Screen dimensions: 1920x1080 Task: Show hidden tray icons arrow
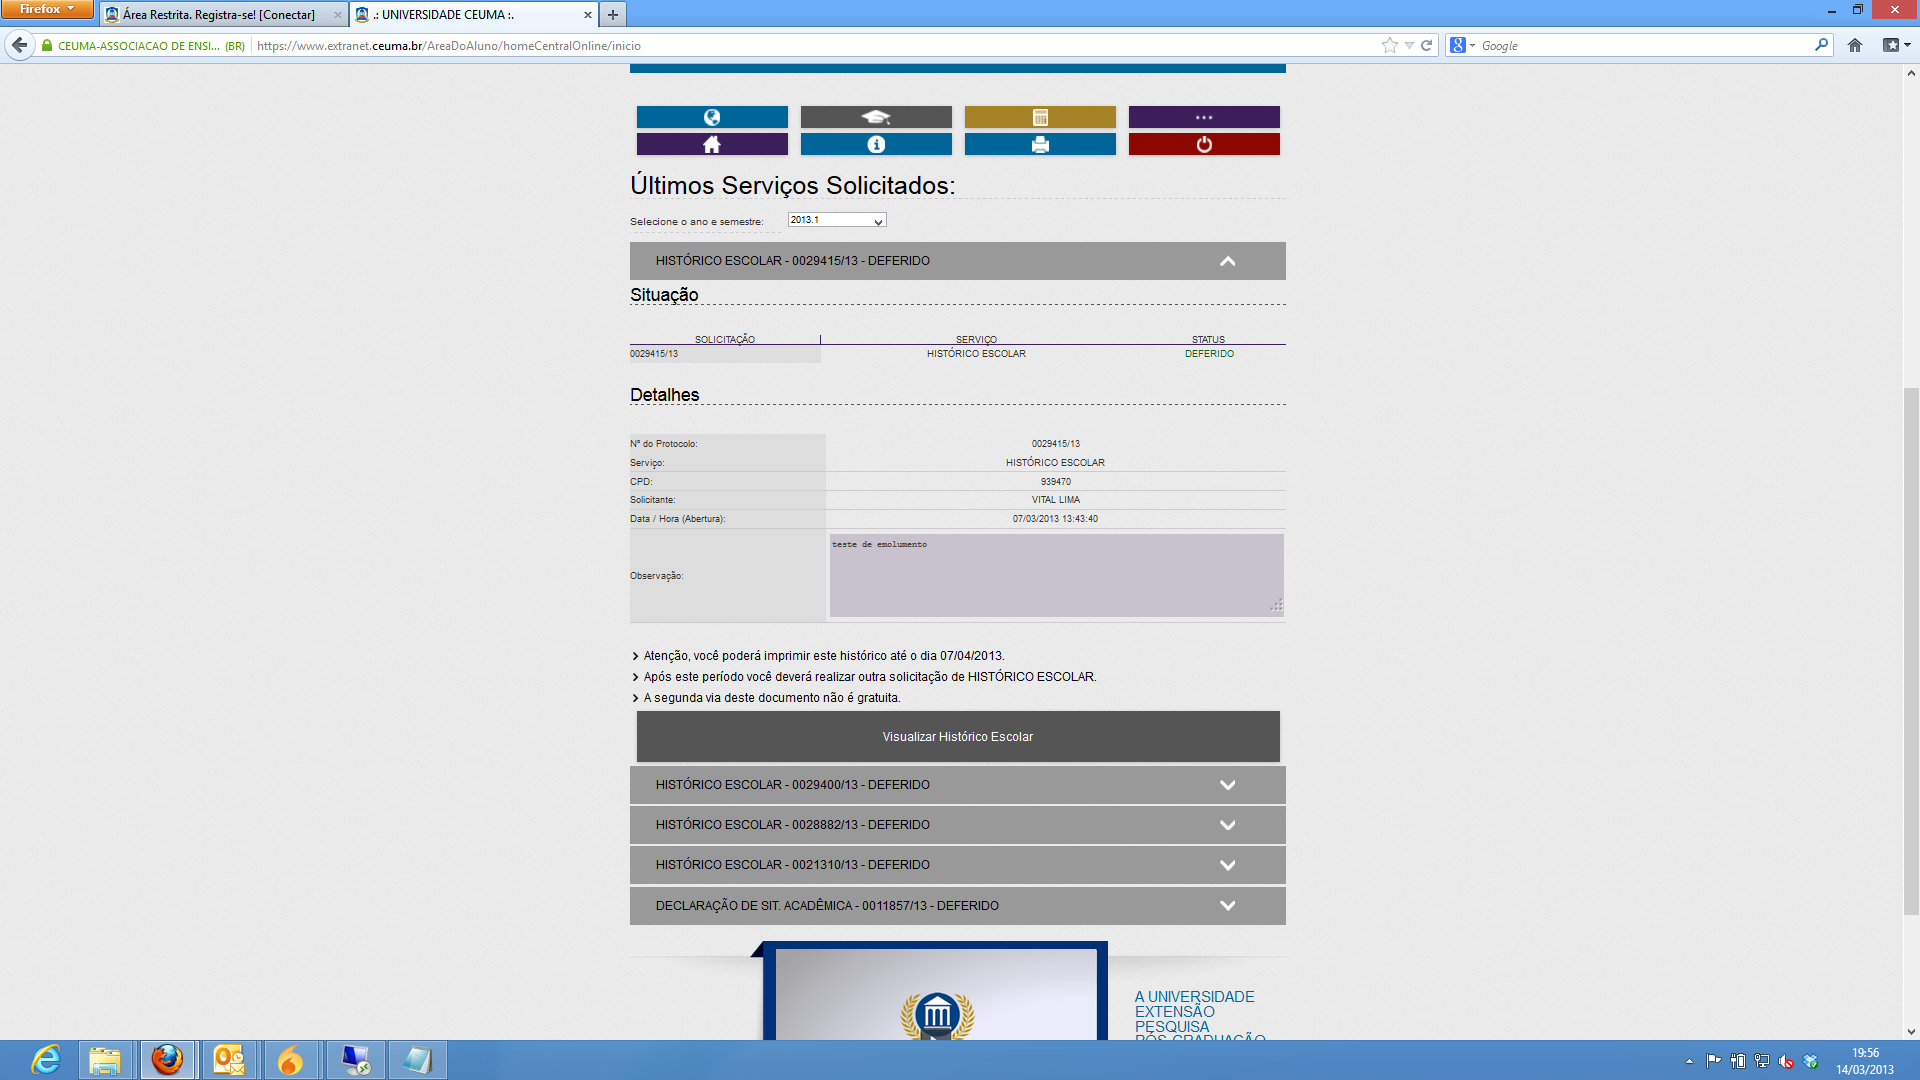pyautogui.click(x=1690, y=1061)
